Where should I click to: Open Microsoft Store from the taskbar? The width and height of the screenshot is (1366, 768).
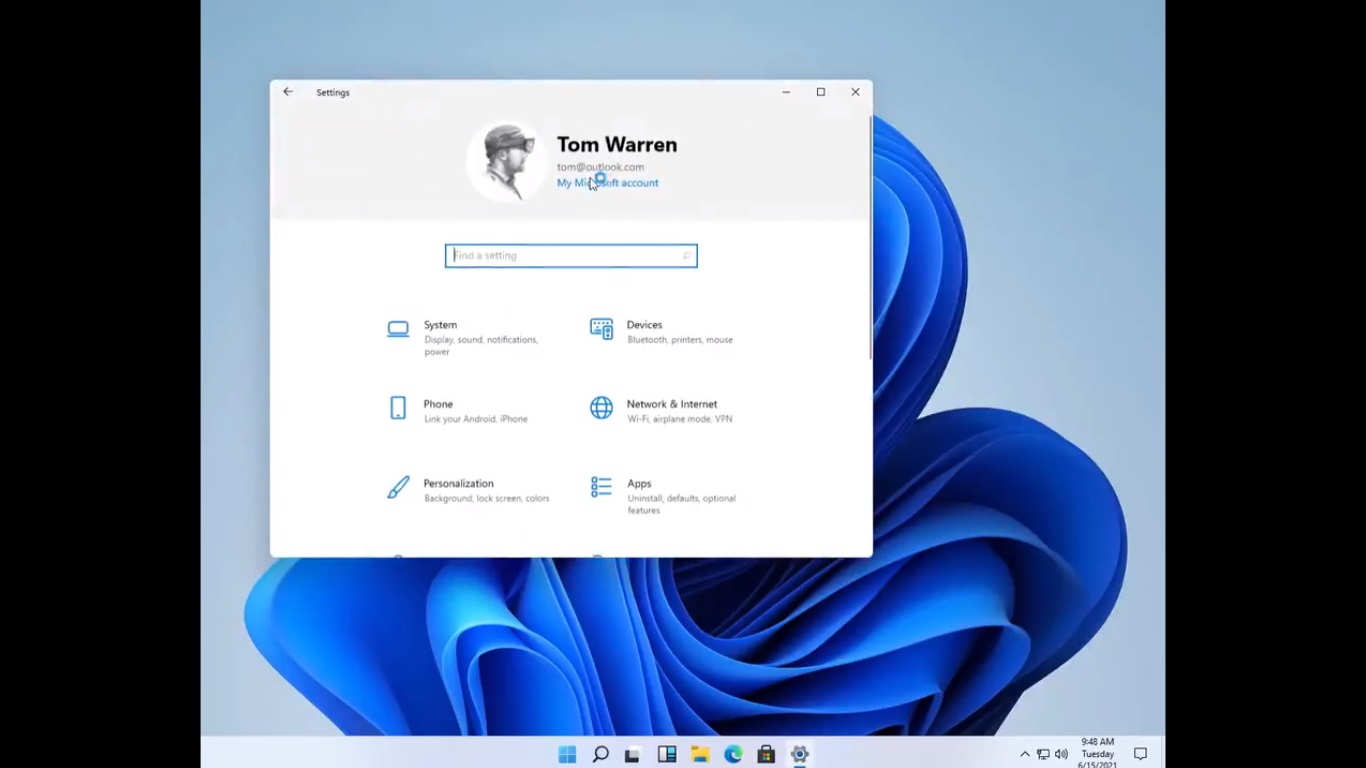(x=766, y=754)
